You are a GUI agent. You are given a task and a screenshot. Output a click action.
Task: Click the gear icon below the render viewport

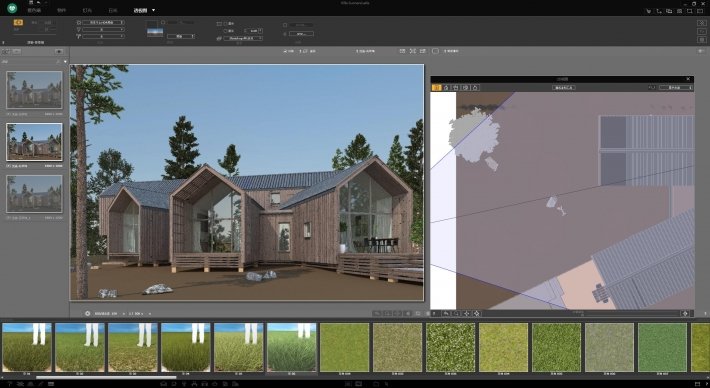click(x=87, y=313)
